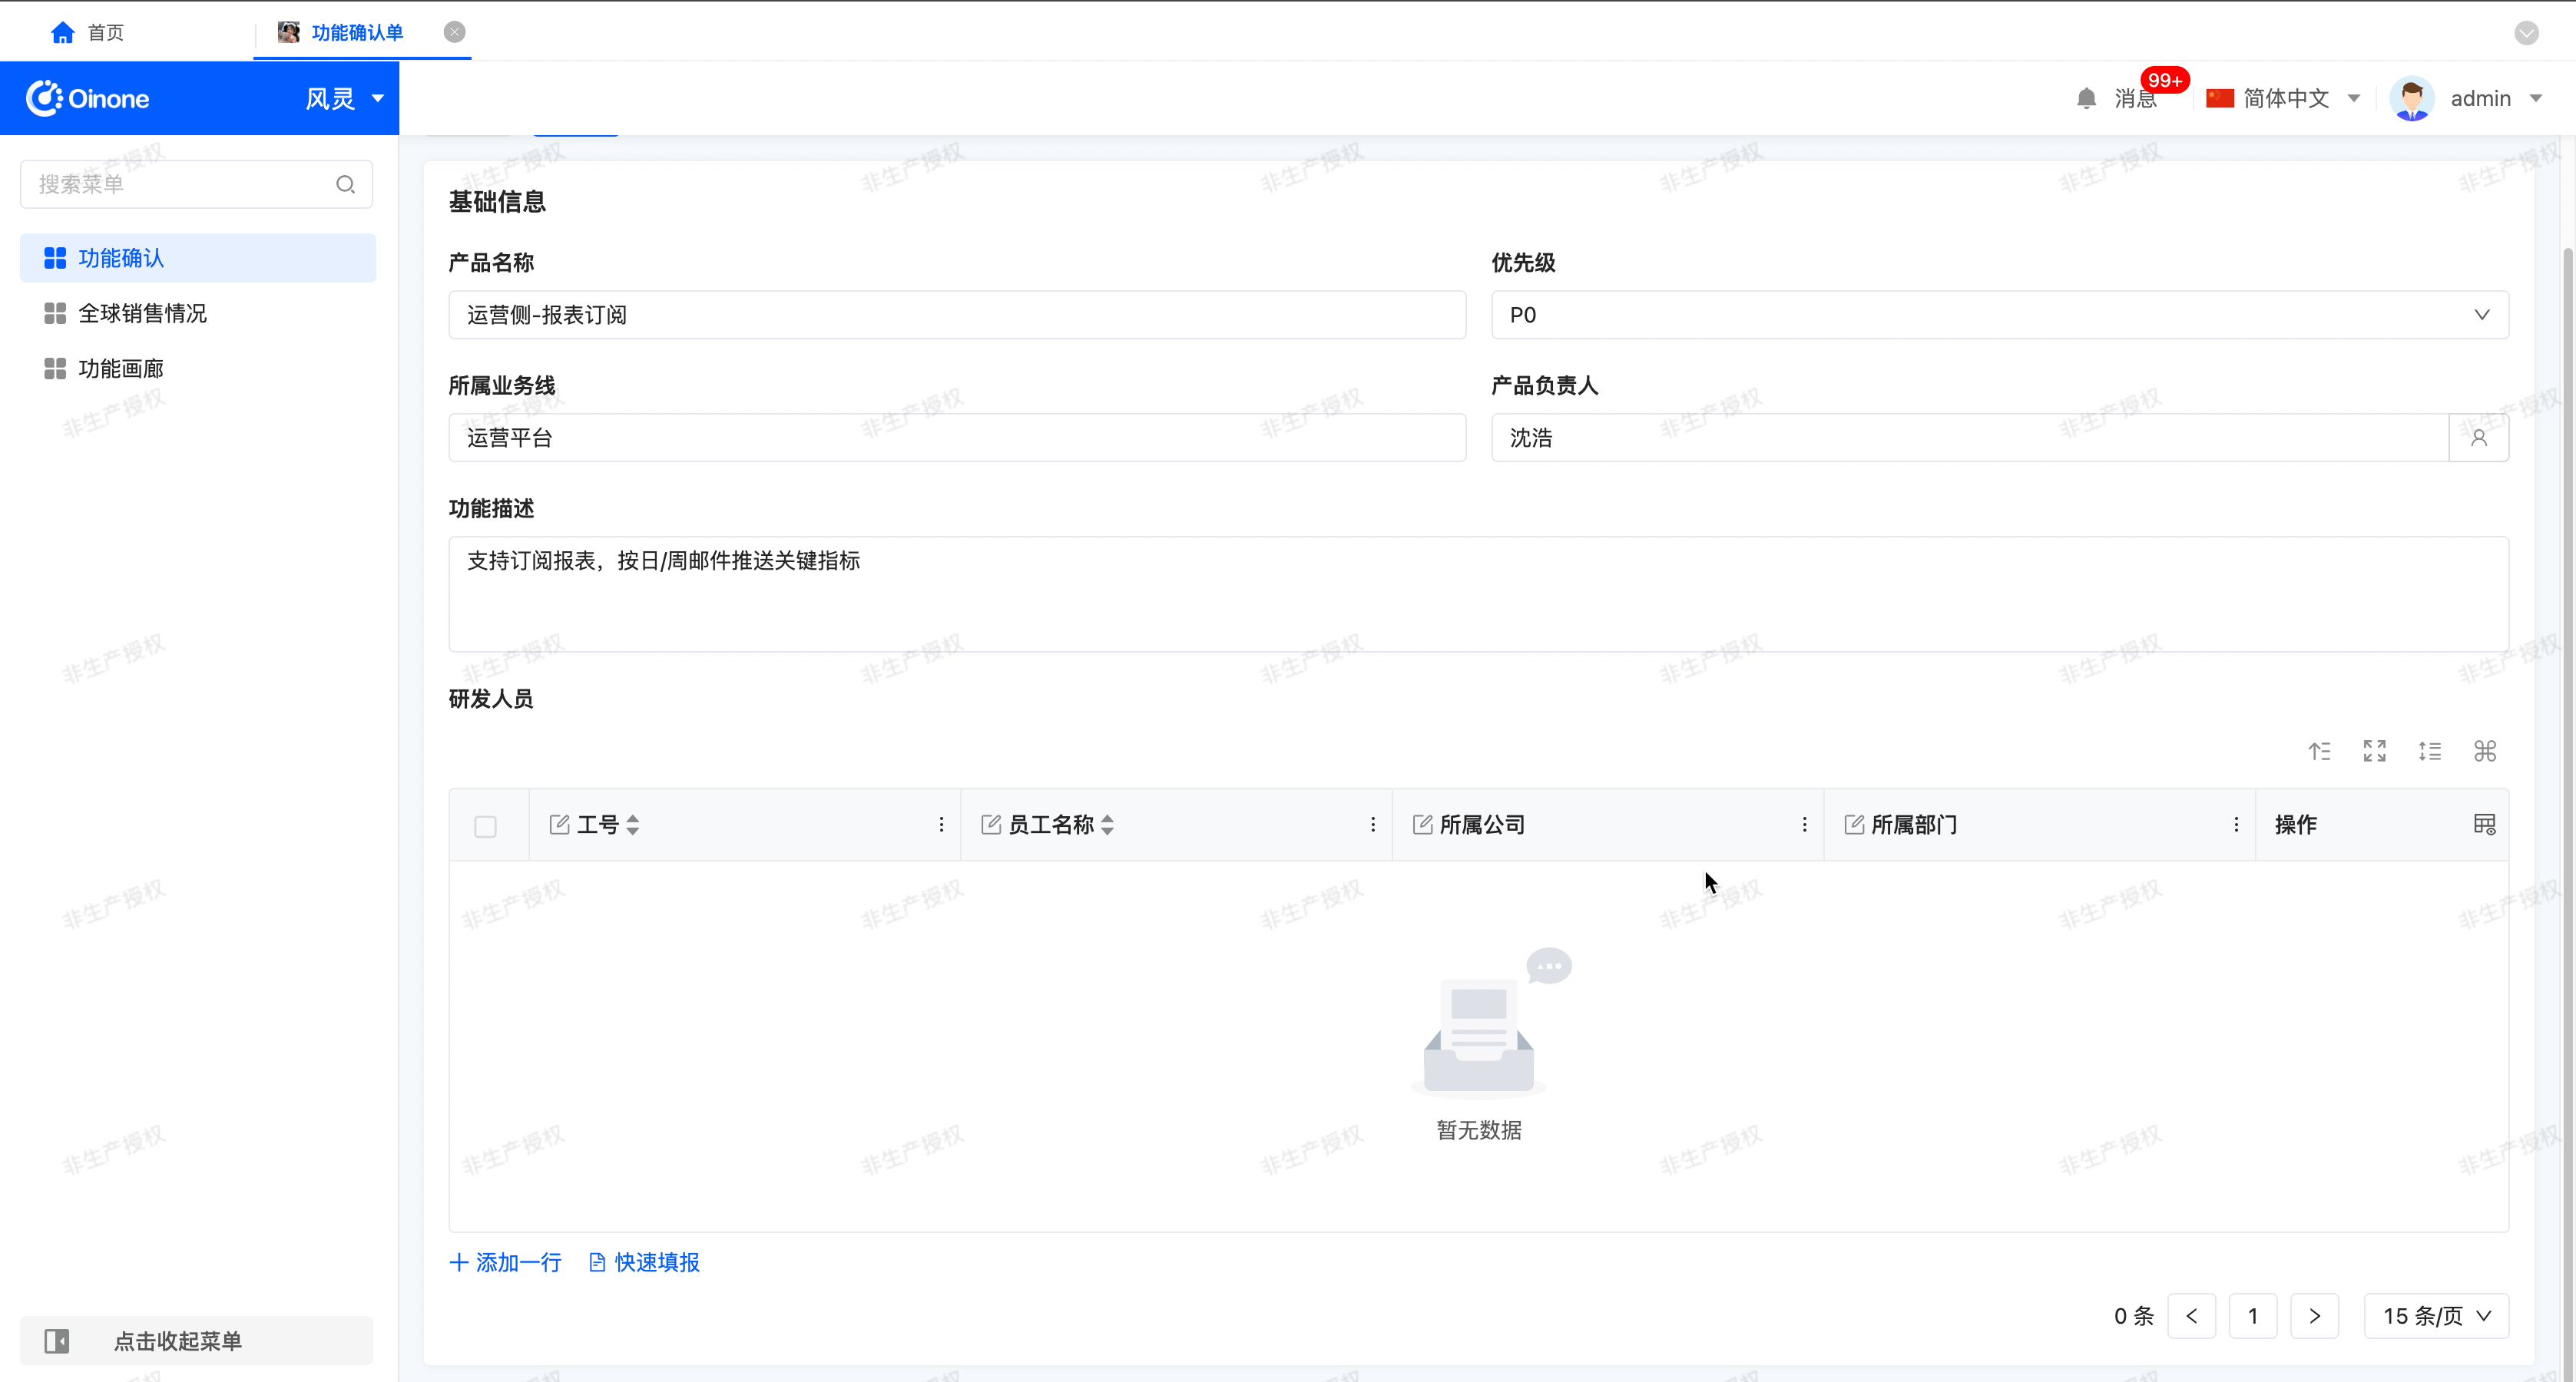Click the 快速填报 link
The width and height of the screenshot is (2576, 1382).
644,1262
